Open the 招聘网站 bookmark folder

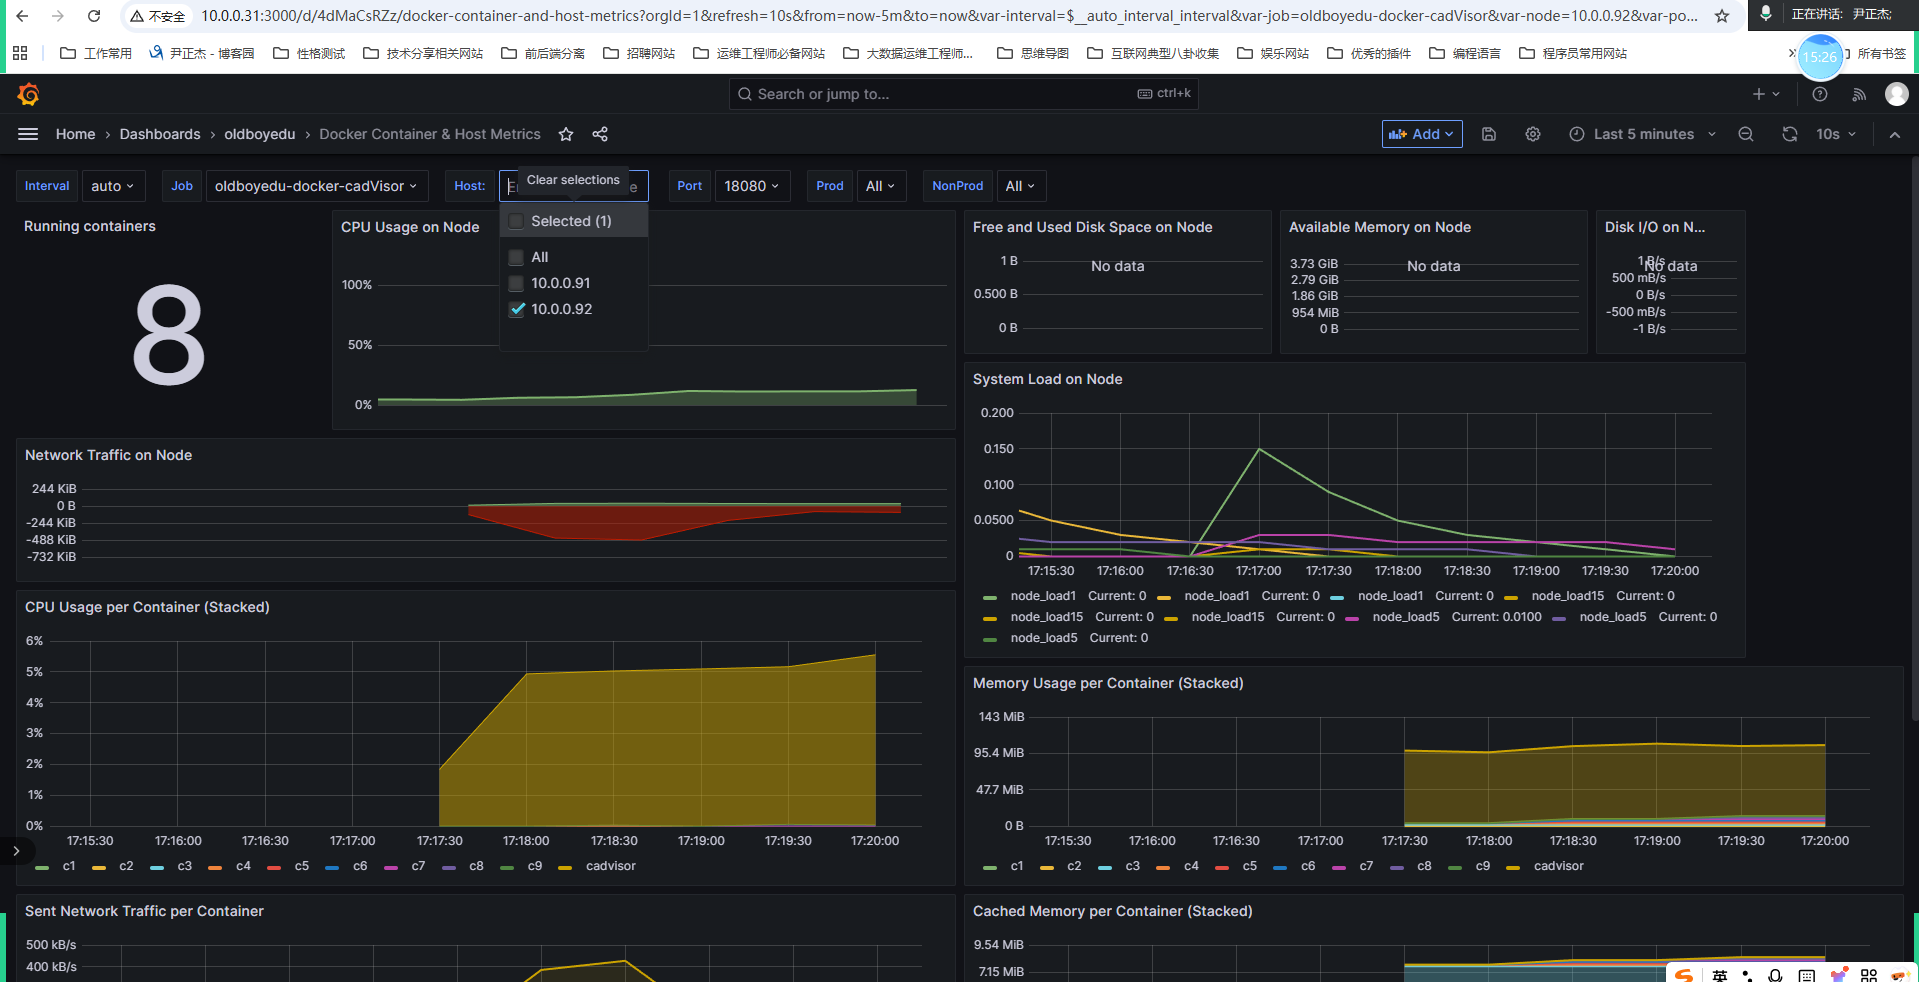click(639, 53)
